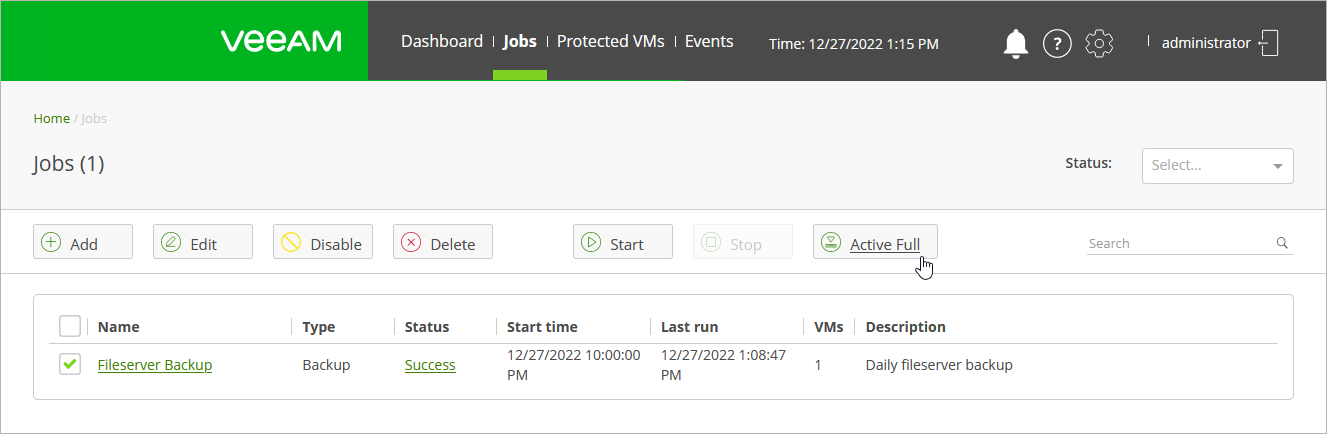Click the Delete job X icon
1327x434 pixels.
(x=411, y=242)
